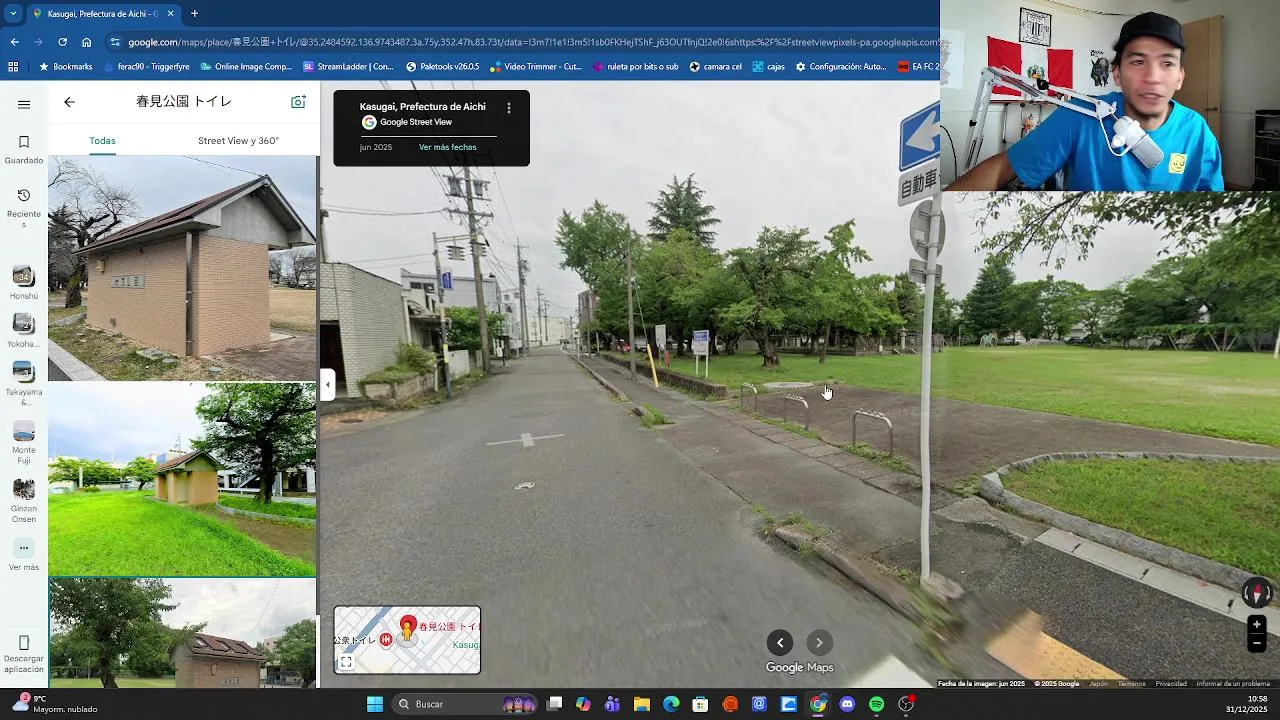1280x720 pixels.
Task: Select the Ginzan Onsen recent item
Action: [24, 500]
